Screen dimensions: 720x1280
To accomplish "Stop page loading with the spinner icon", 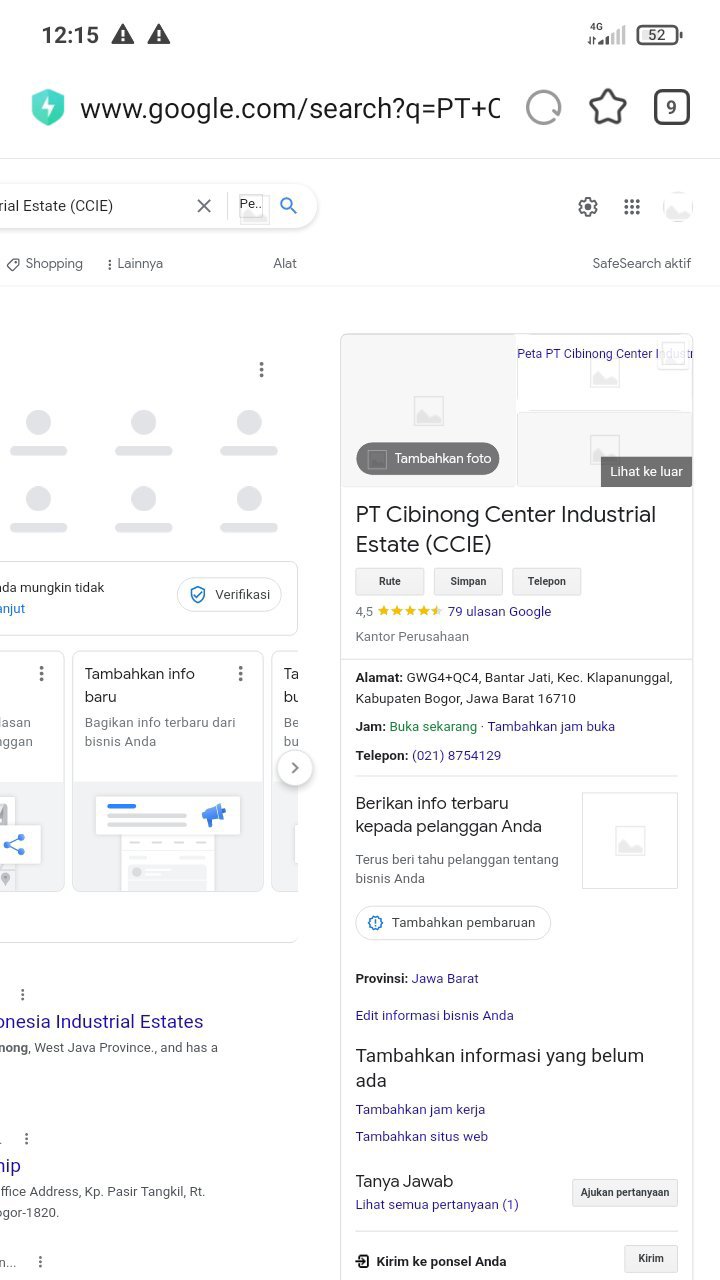I will coord(543,108).
